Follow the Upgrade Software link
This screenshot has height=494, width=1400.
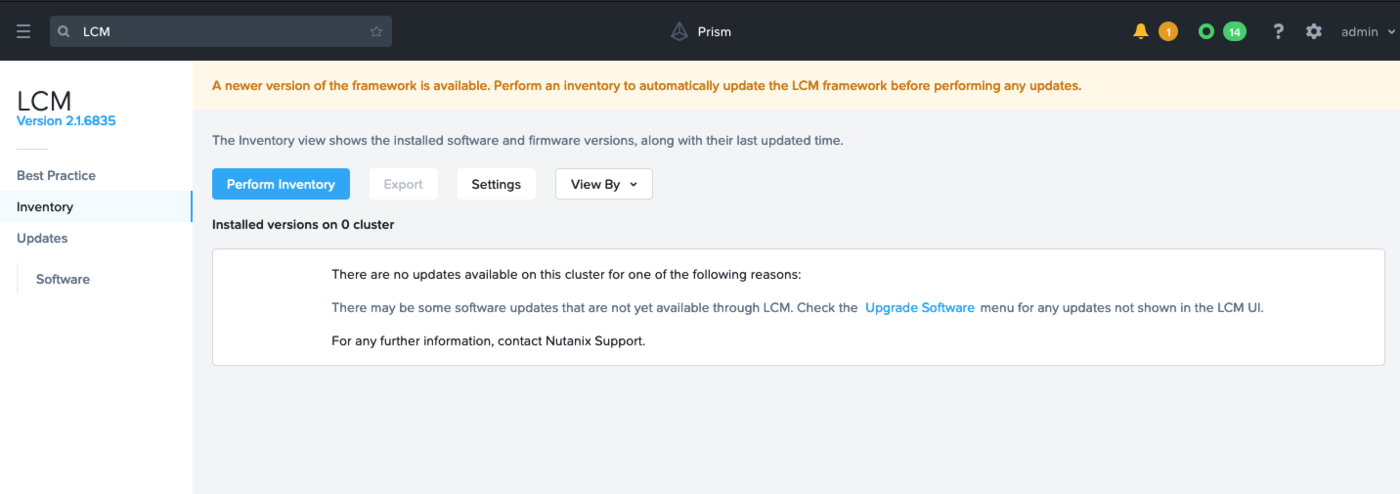[919, 308]
